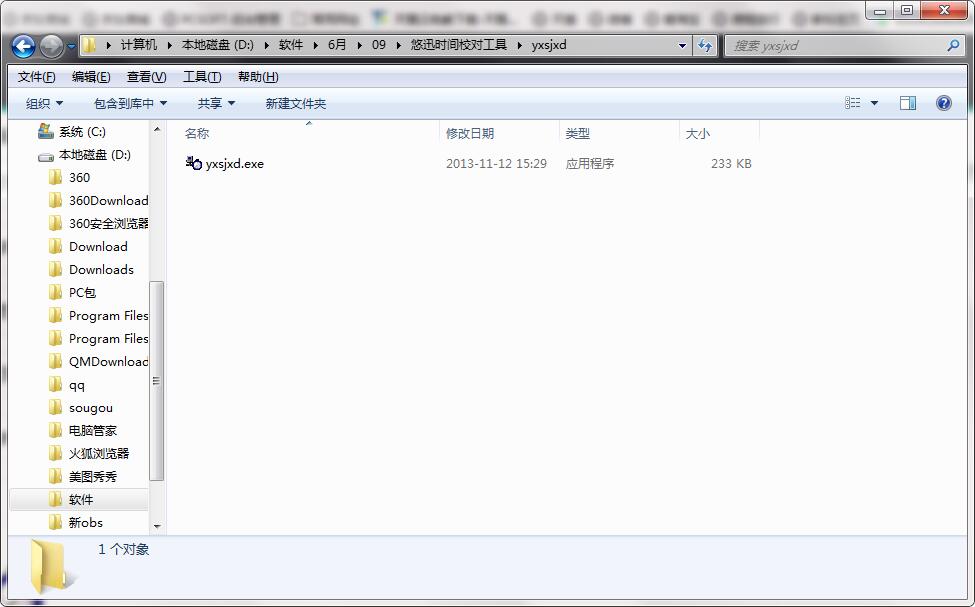The width and height of the screenshot is (975, 607).
Task: Click the change view icon
Action: click(853, 103)
